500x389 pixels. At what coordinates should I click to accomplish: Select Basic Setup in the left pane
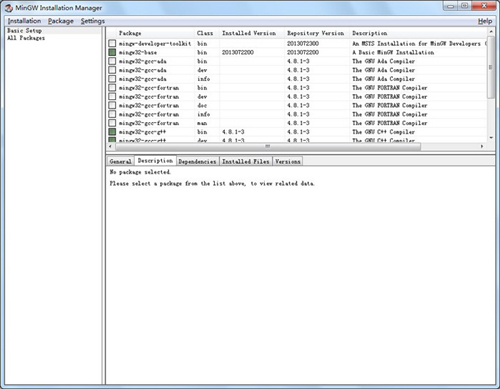[x=25, y=31]
